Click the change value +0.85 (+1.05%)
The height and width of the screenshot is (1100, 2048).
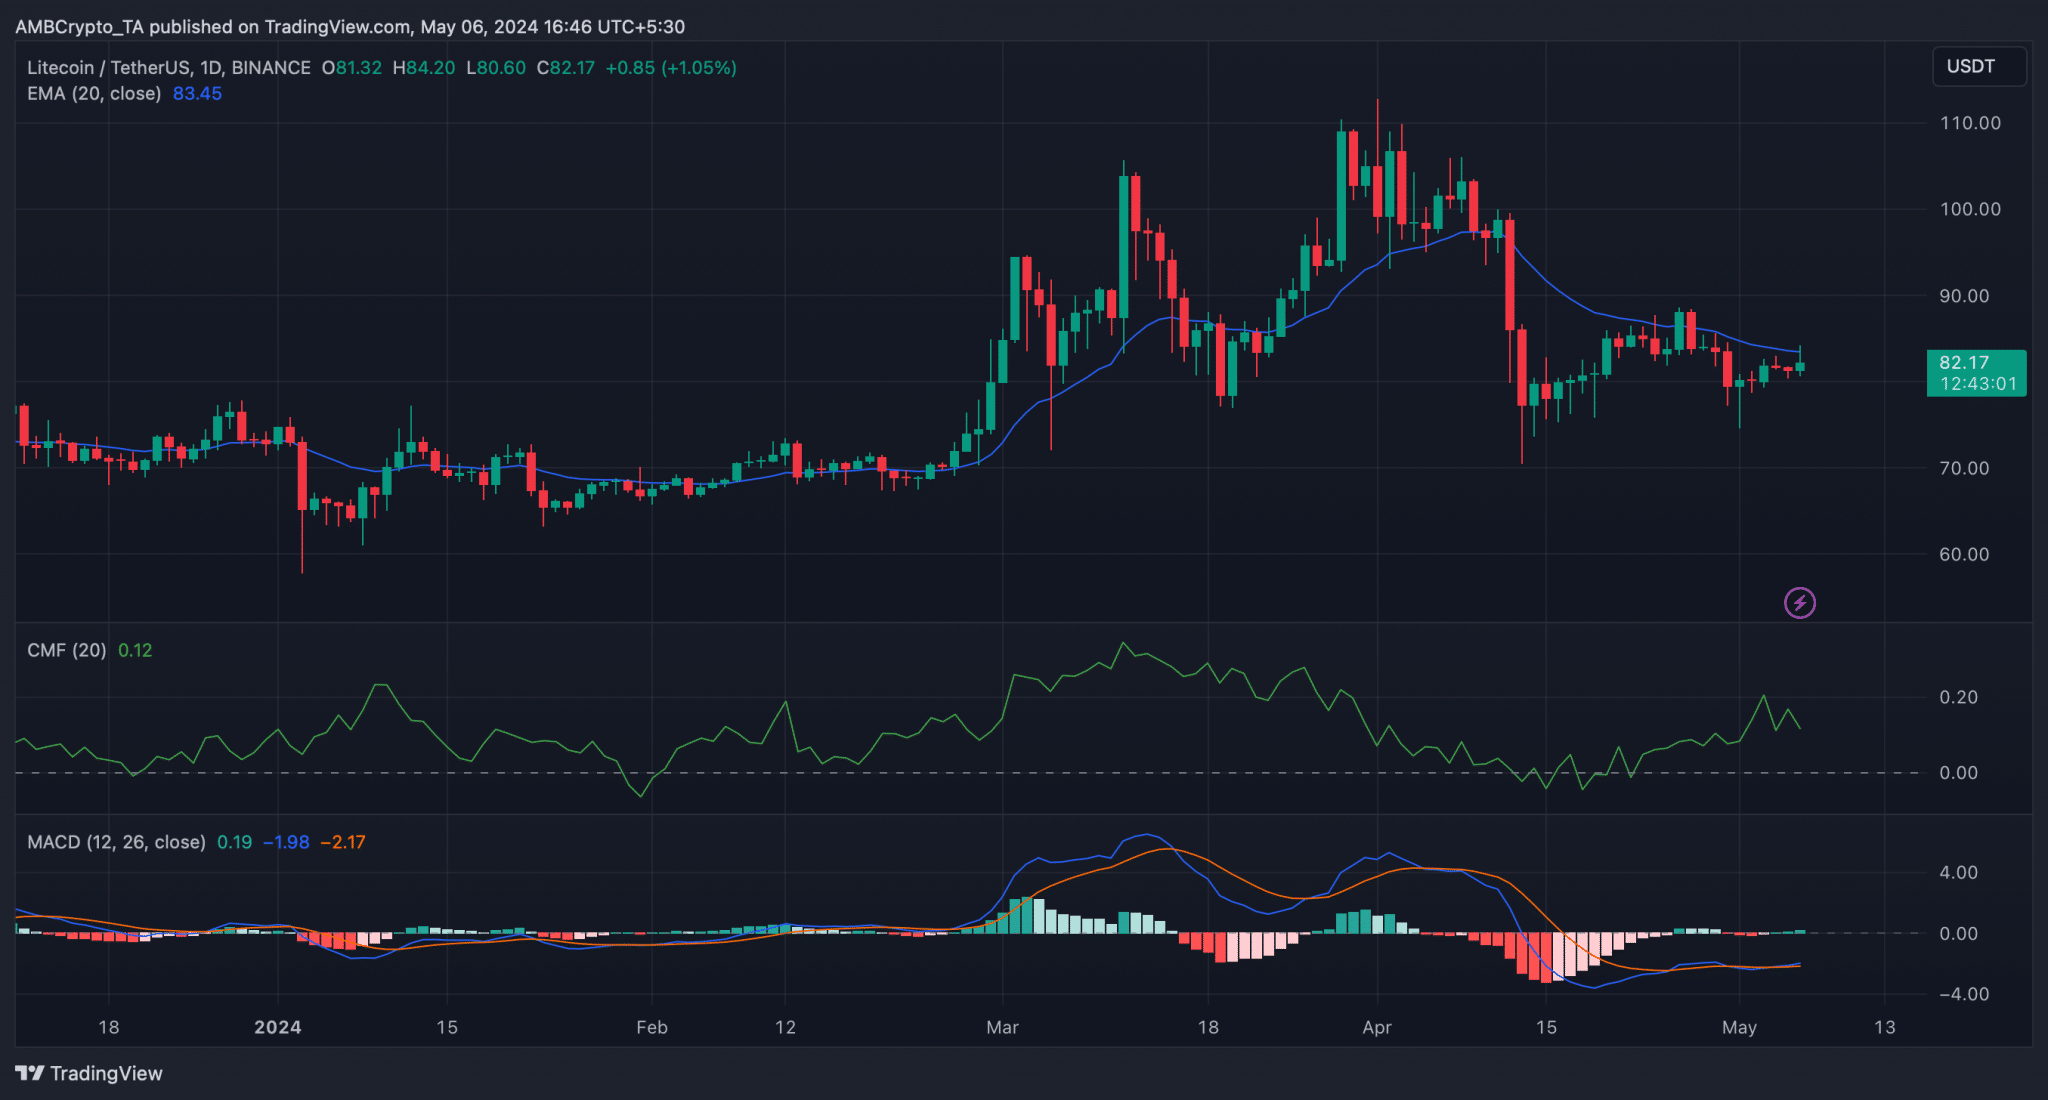click(x=671, y=67)
